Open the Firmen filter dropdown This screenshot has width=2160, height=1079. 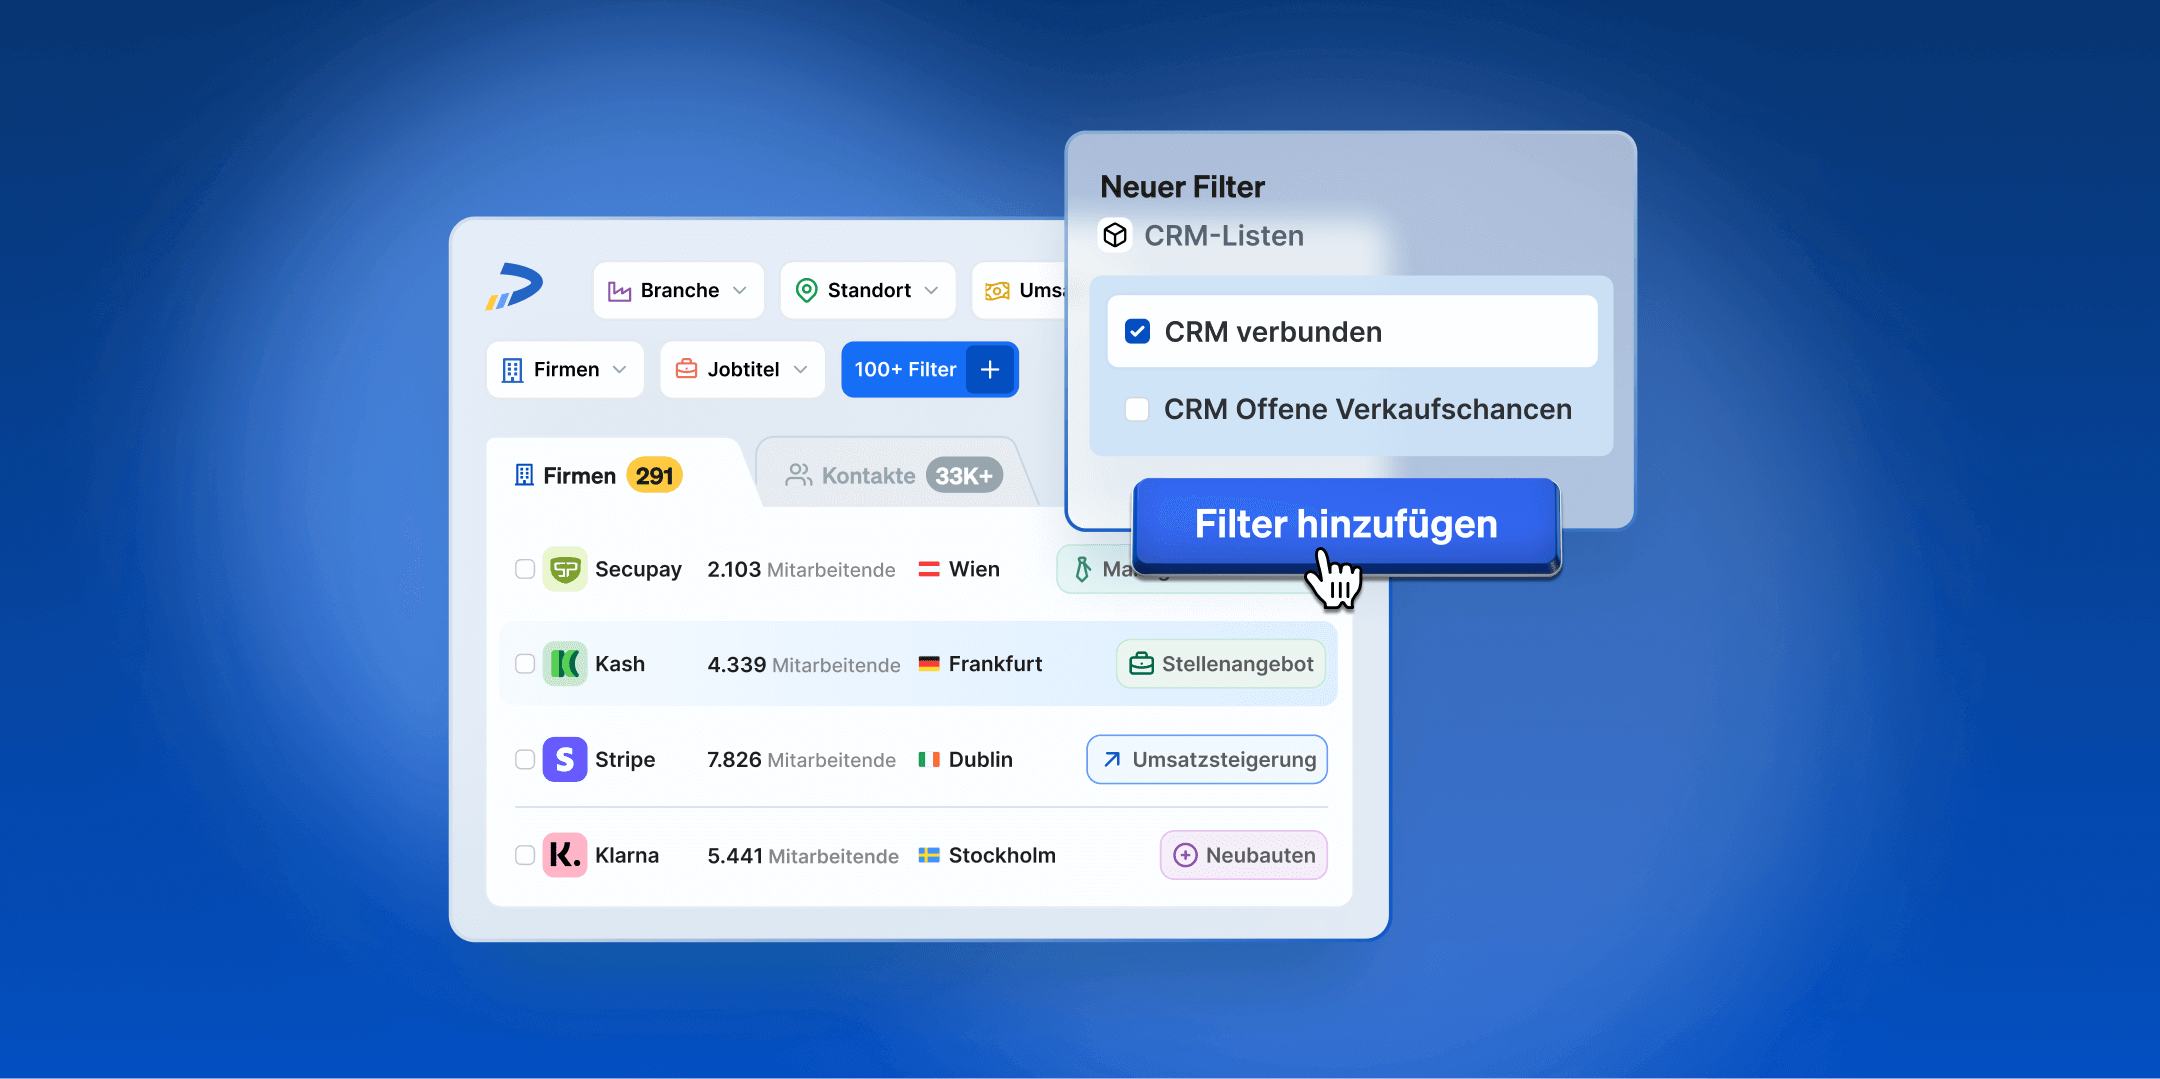[x=564, y=369]
